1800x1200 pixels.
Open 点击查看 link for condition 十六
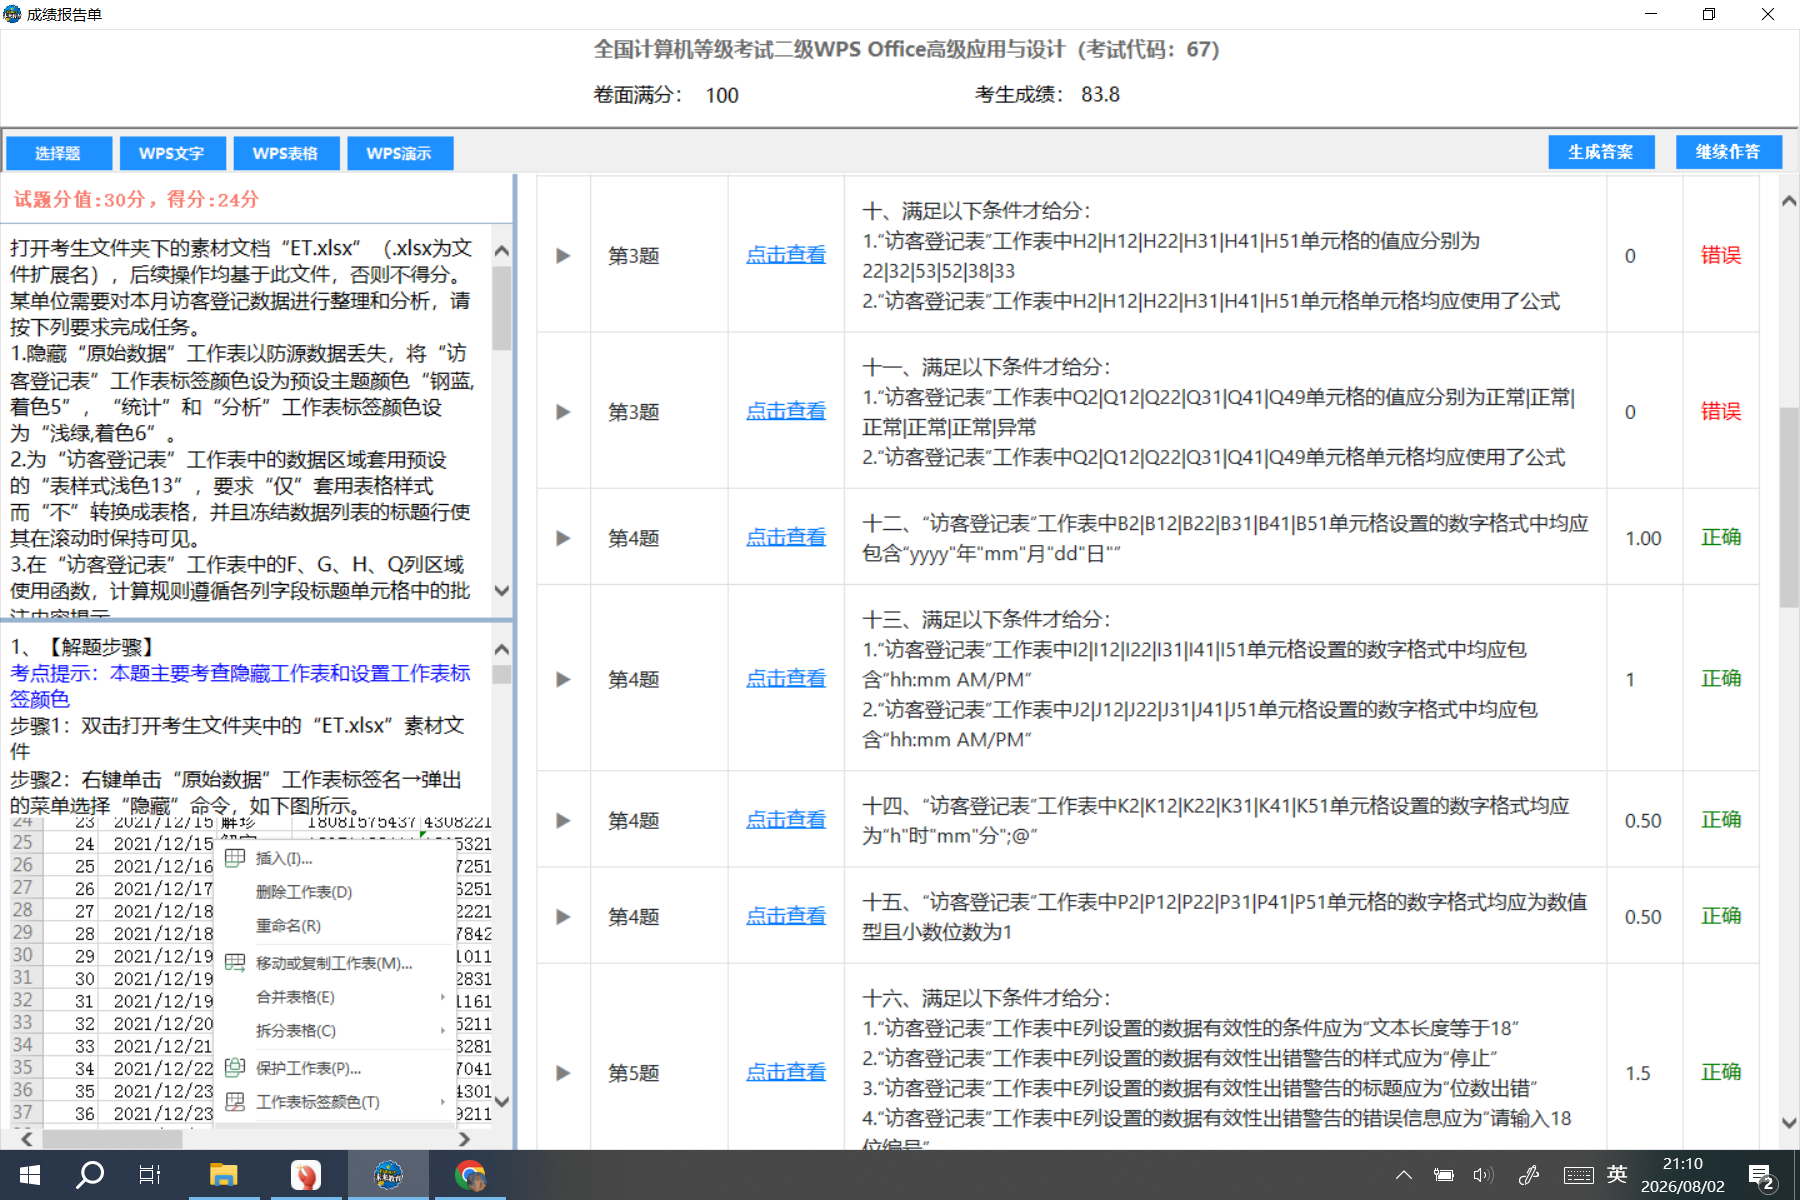[786, 1072]
